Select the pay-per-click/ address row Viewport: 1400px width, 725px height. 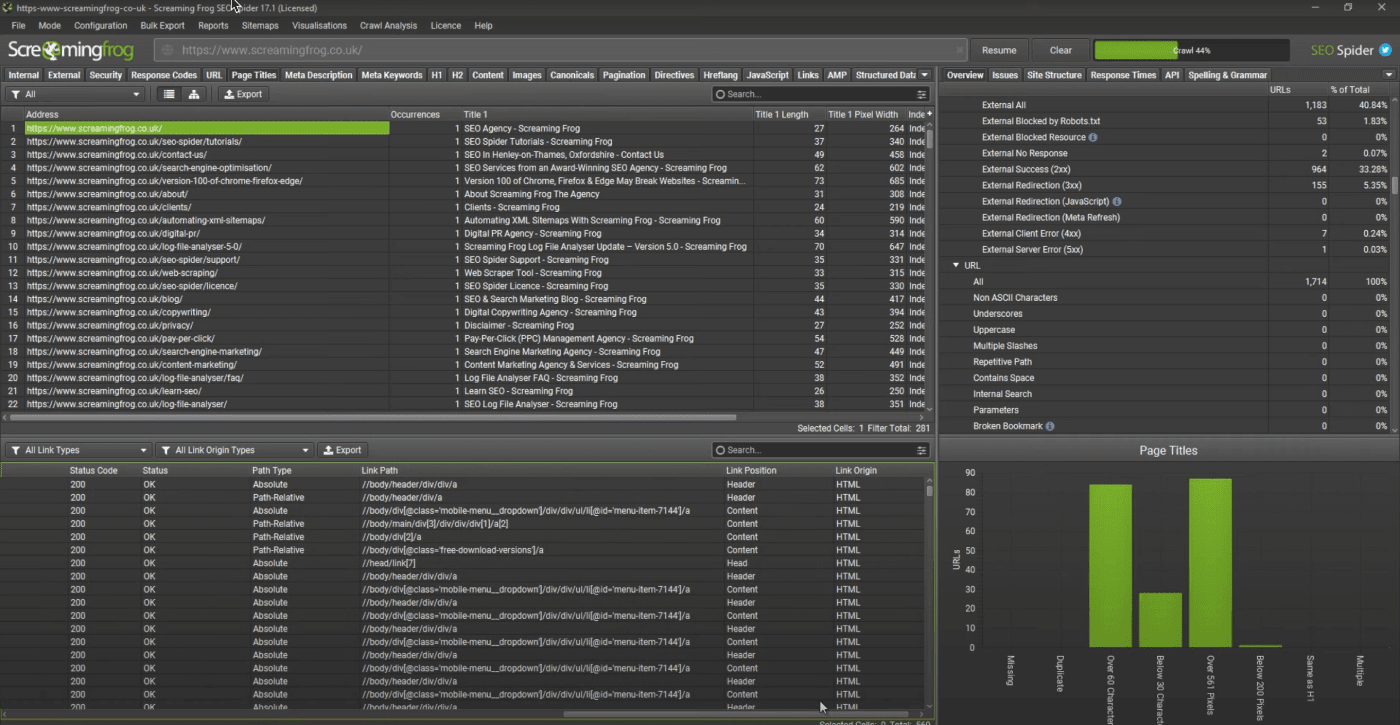pyautogui.click(x=207, y=339)
